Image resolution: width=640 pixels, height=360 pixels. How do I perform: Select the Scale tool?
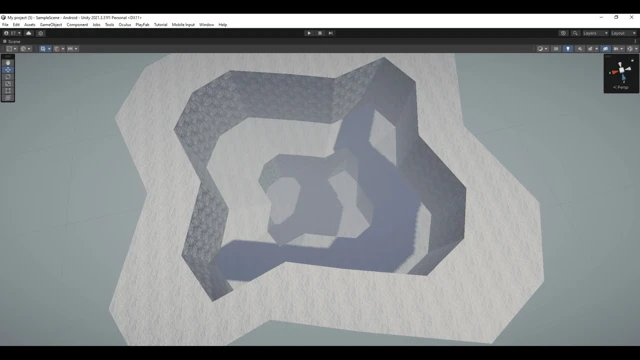[x=8, y=84]
